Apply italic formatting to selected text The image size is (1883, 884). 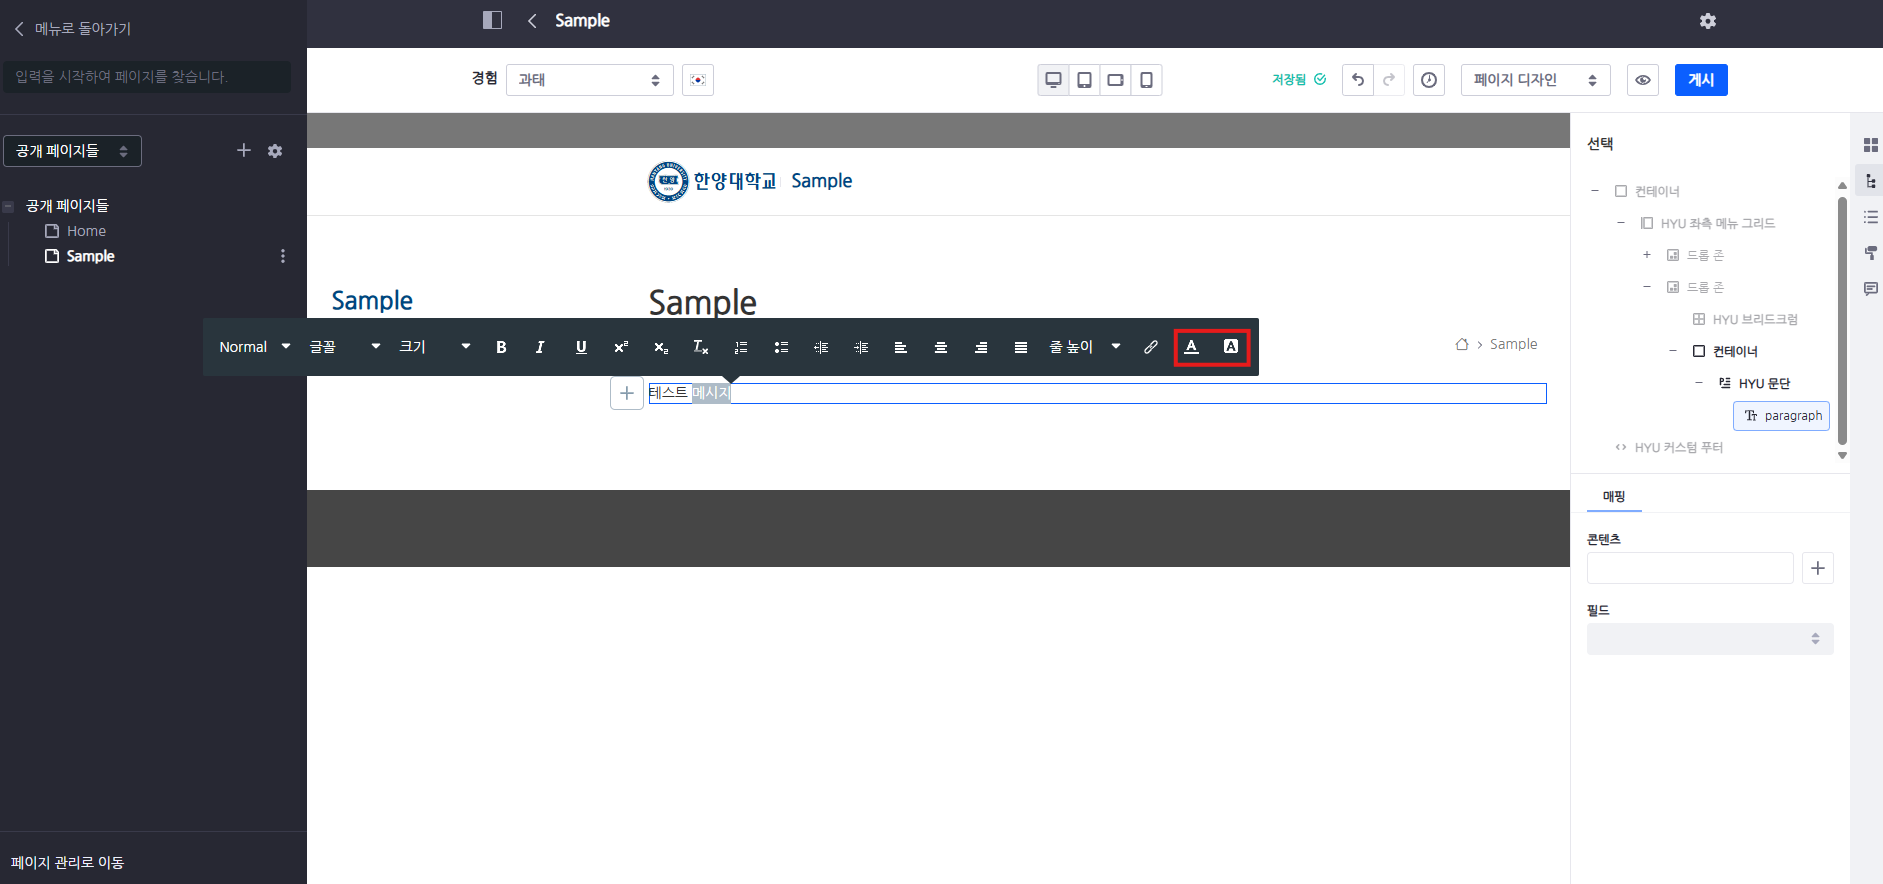click(x=540, y=347)
